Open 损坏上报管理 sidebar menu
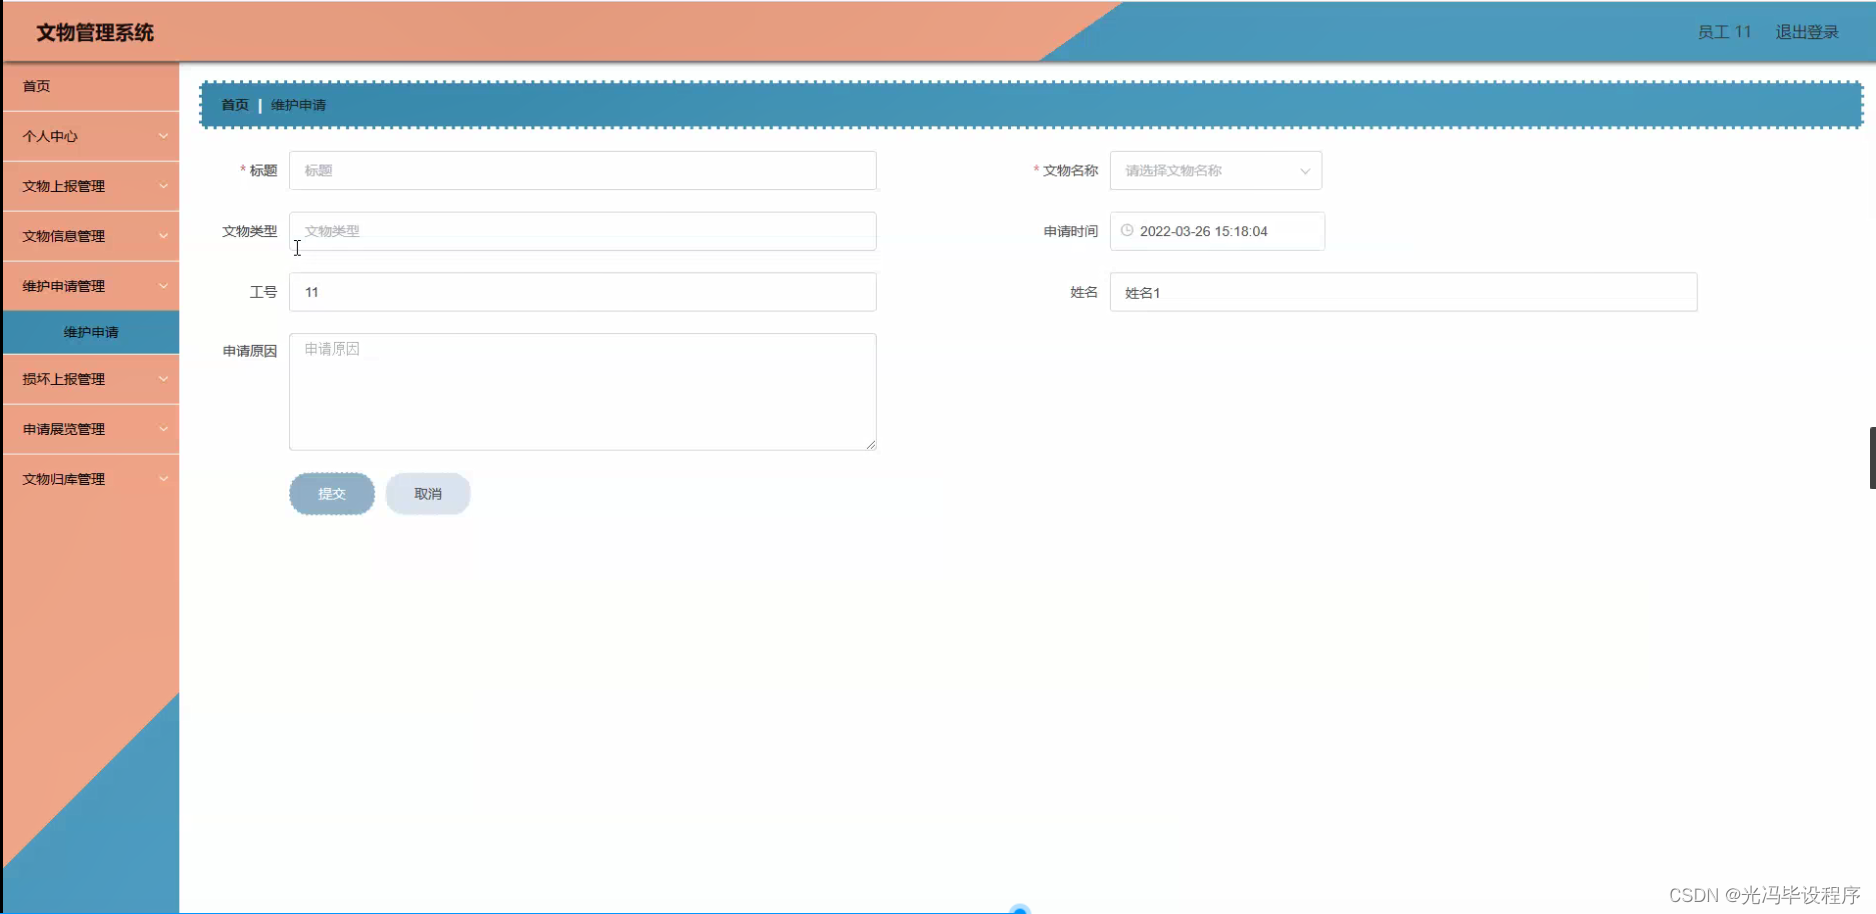Screen dimensions: 1876x914 point(91,379)
